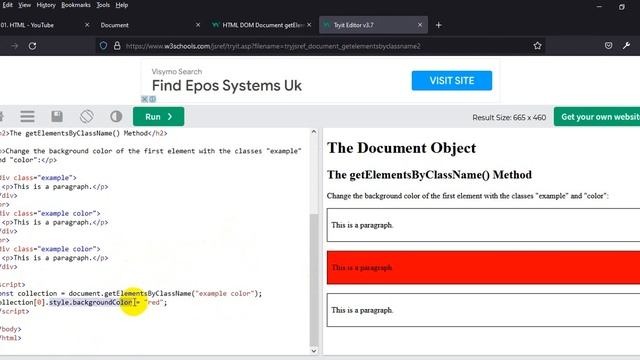
Task: Close the HTML - YouTube tab
Action: point(87,25)
